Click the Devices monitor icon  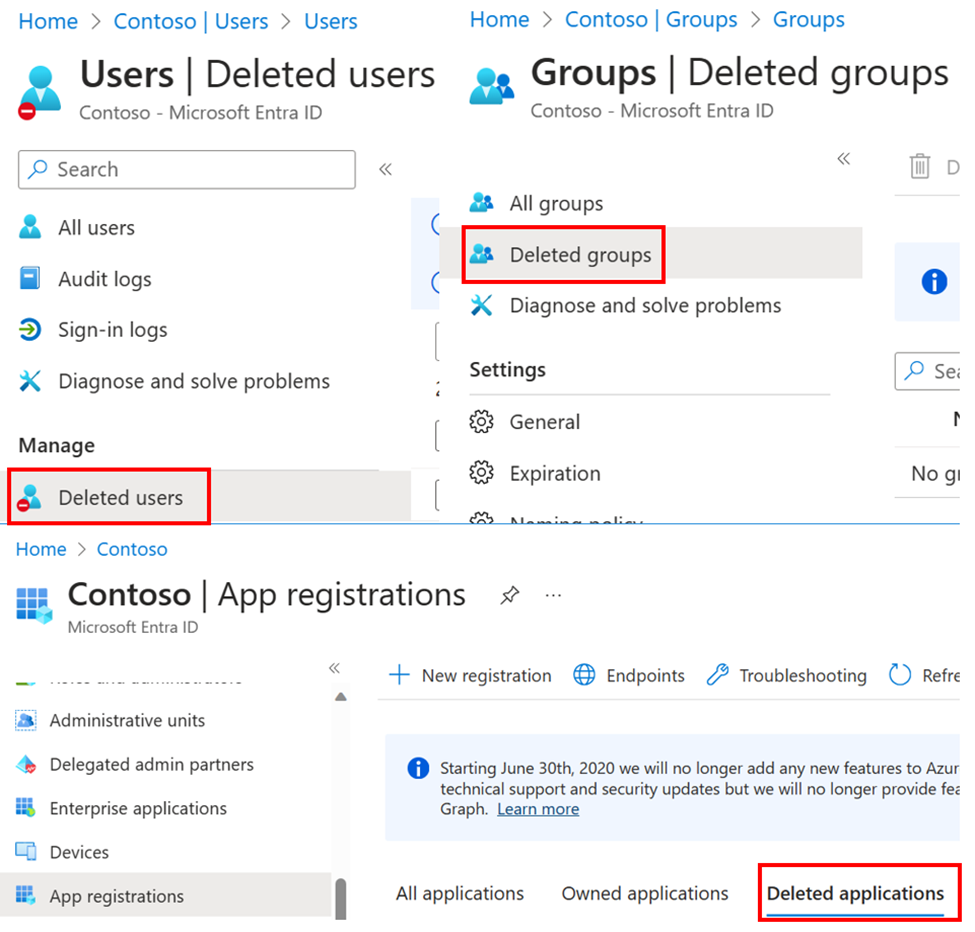click(x=25, y=851)
